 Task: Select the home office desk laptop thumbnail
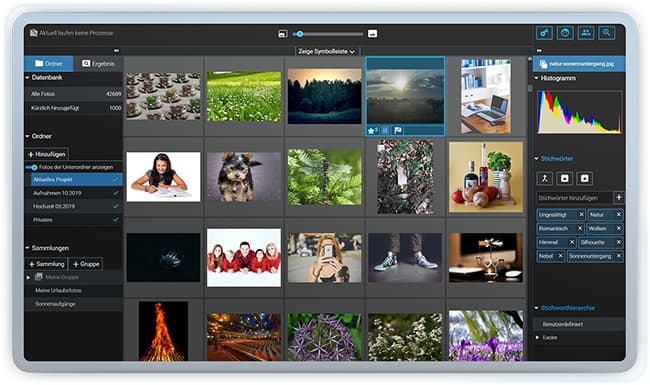pyautogui.click(x=485, y=97)
